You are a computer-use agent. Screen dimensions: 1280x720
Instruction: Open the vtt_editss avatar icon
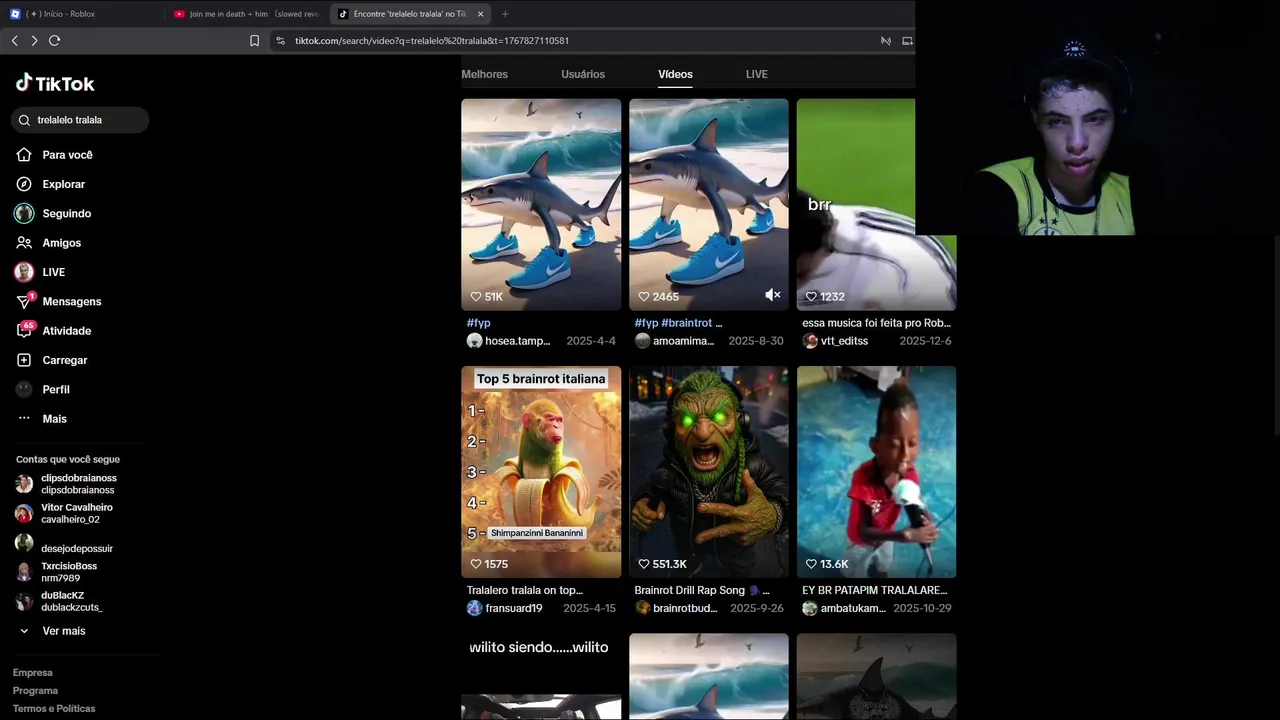[810, 341]
